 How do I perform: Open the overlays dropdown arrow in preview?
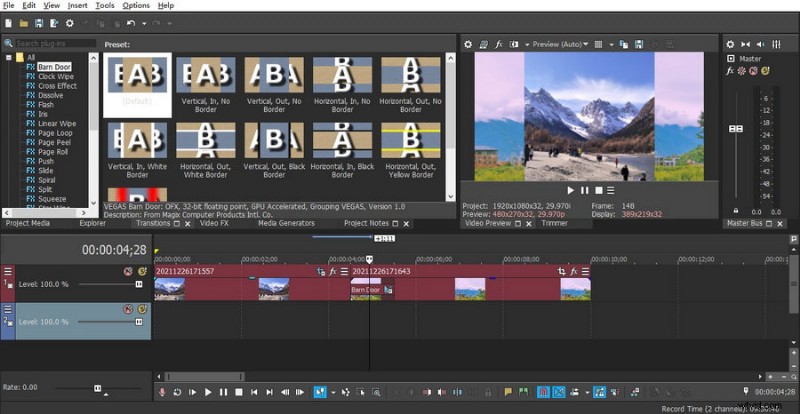coord(611,45)
